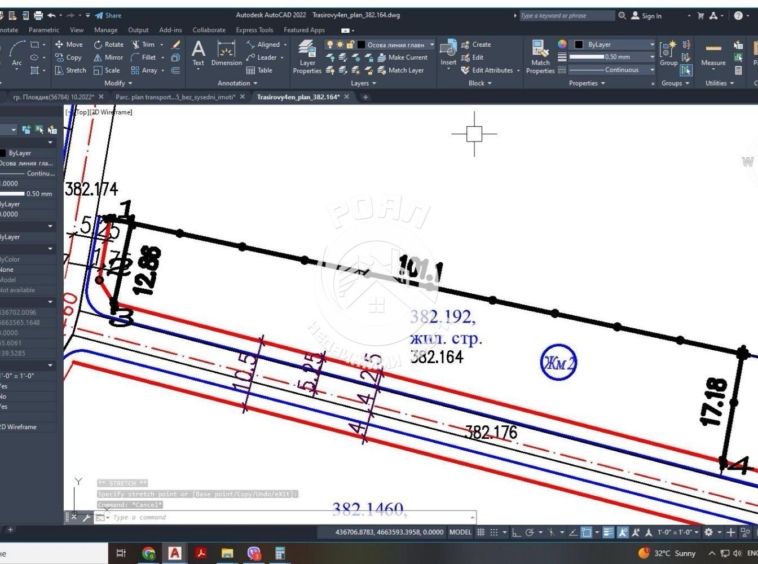Viewport: 758px width, 564px height.
Task: Toggle layer freeze sun icon
Action: pos(340,44)
